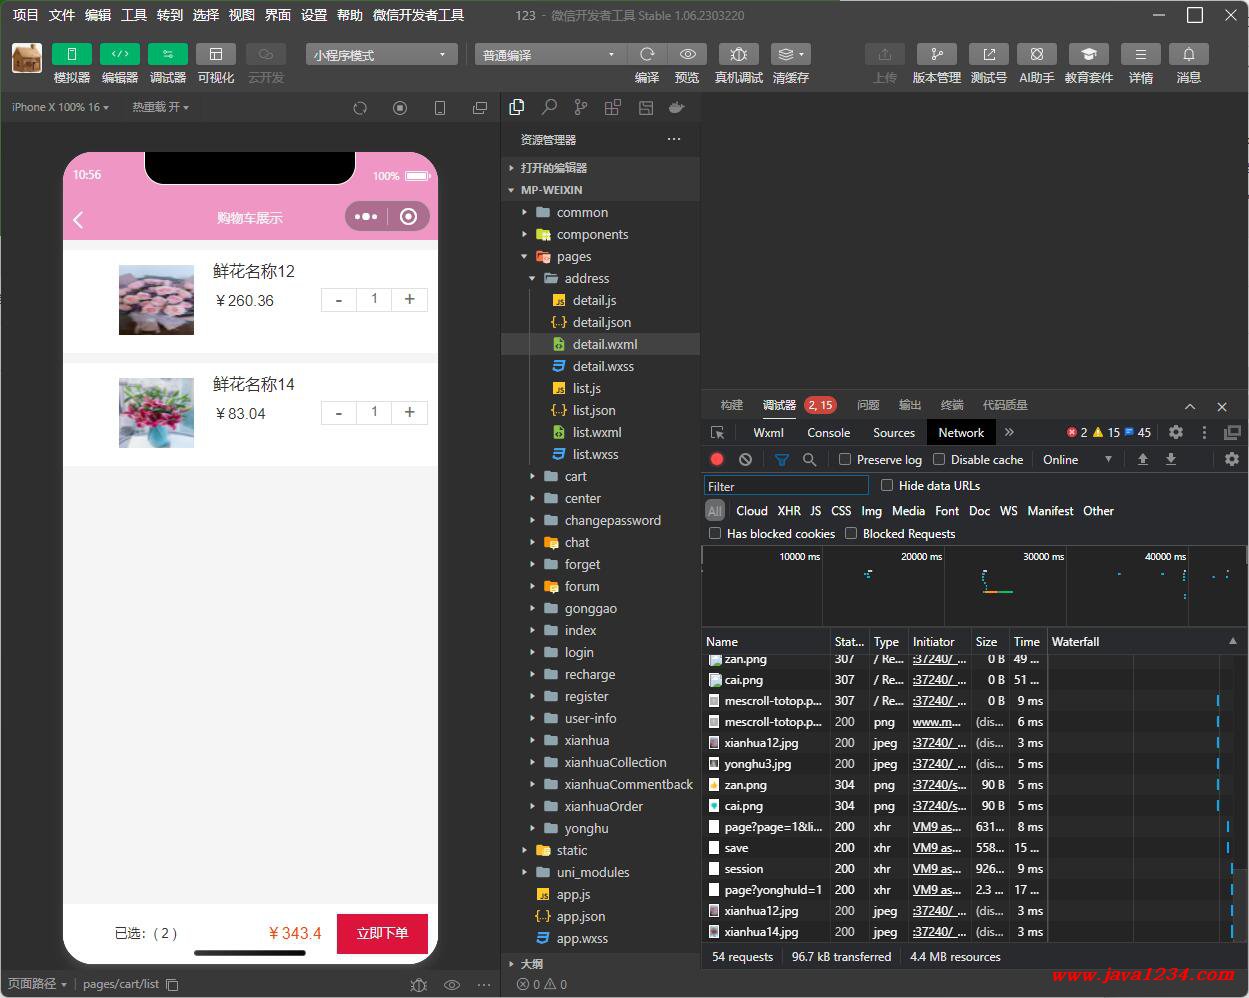1249x998 pixels.
Task: Switch to the Sources tab
Action: point(894,433)
